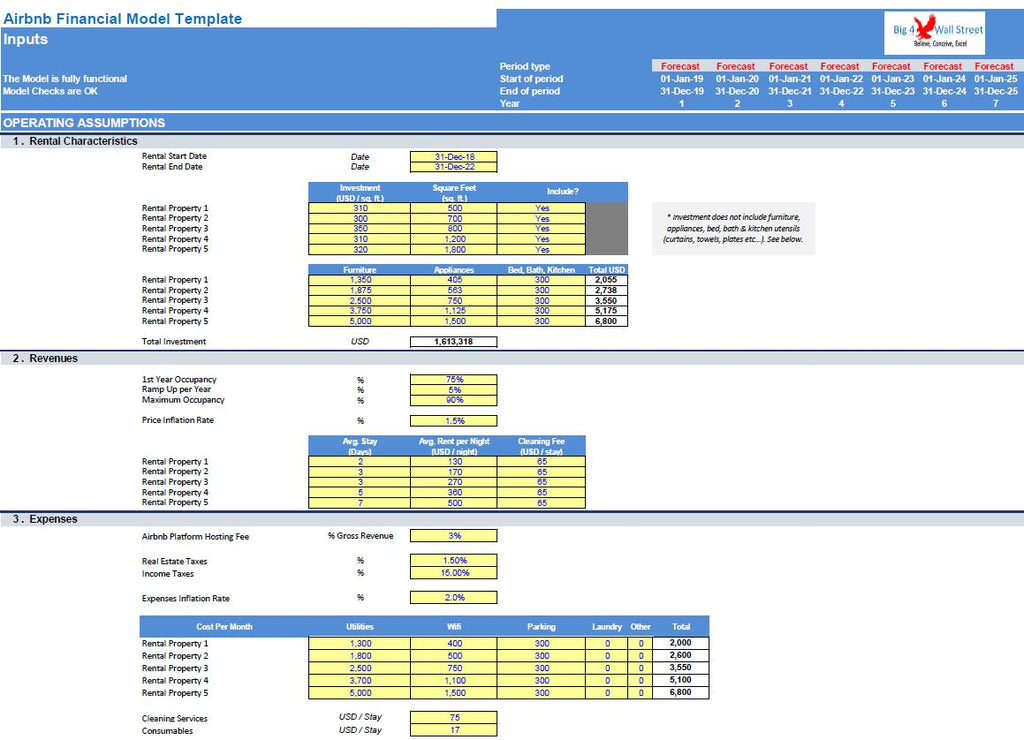Click the Maximum Occupancy 90% cell
Screen dimensions: 1024x740
pos(453,400)
